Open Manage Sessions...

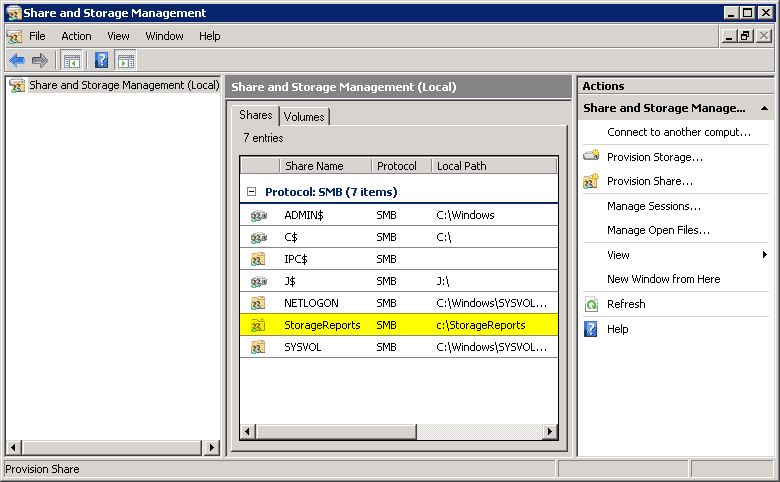[654, 206]
